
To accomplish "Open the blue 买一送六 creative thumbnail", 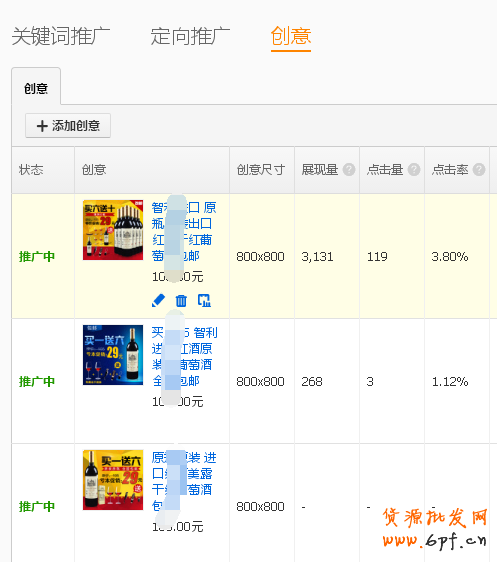I will point(113,355).
